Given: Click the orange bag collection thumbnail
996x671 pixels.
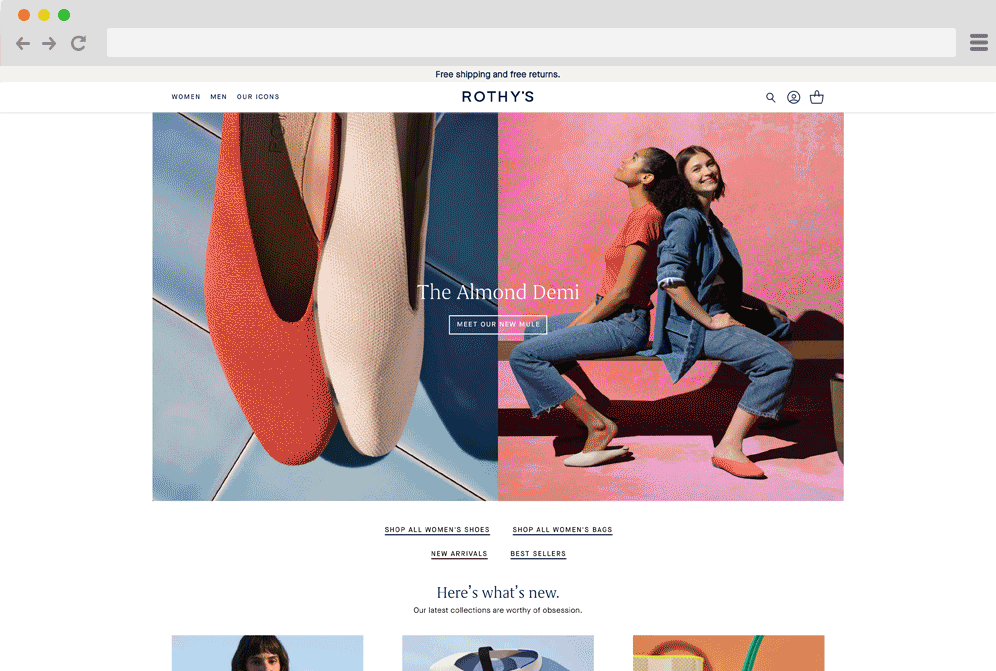Looking at the screenshot, I should pyautogui.click(x=728, y=652).
